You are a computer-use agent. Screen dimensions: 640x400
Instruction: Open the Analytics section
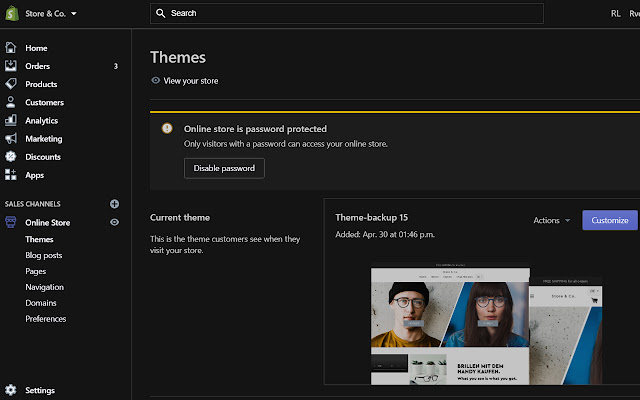[42, 121]
